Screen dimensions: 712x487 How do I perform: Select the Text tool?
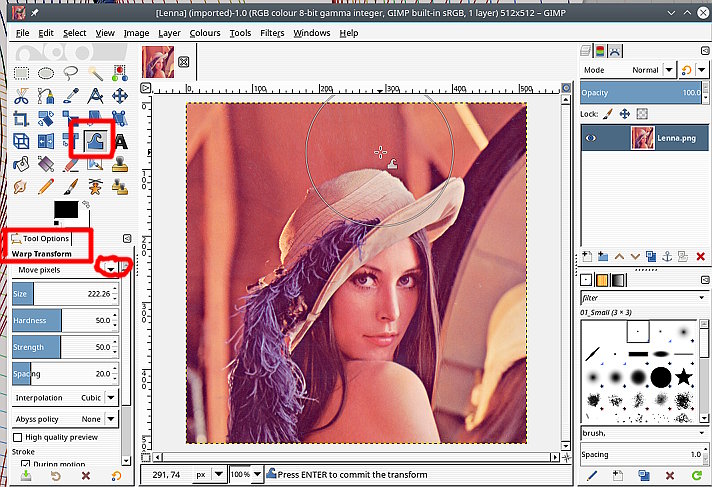pos(121,141)
